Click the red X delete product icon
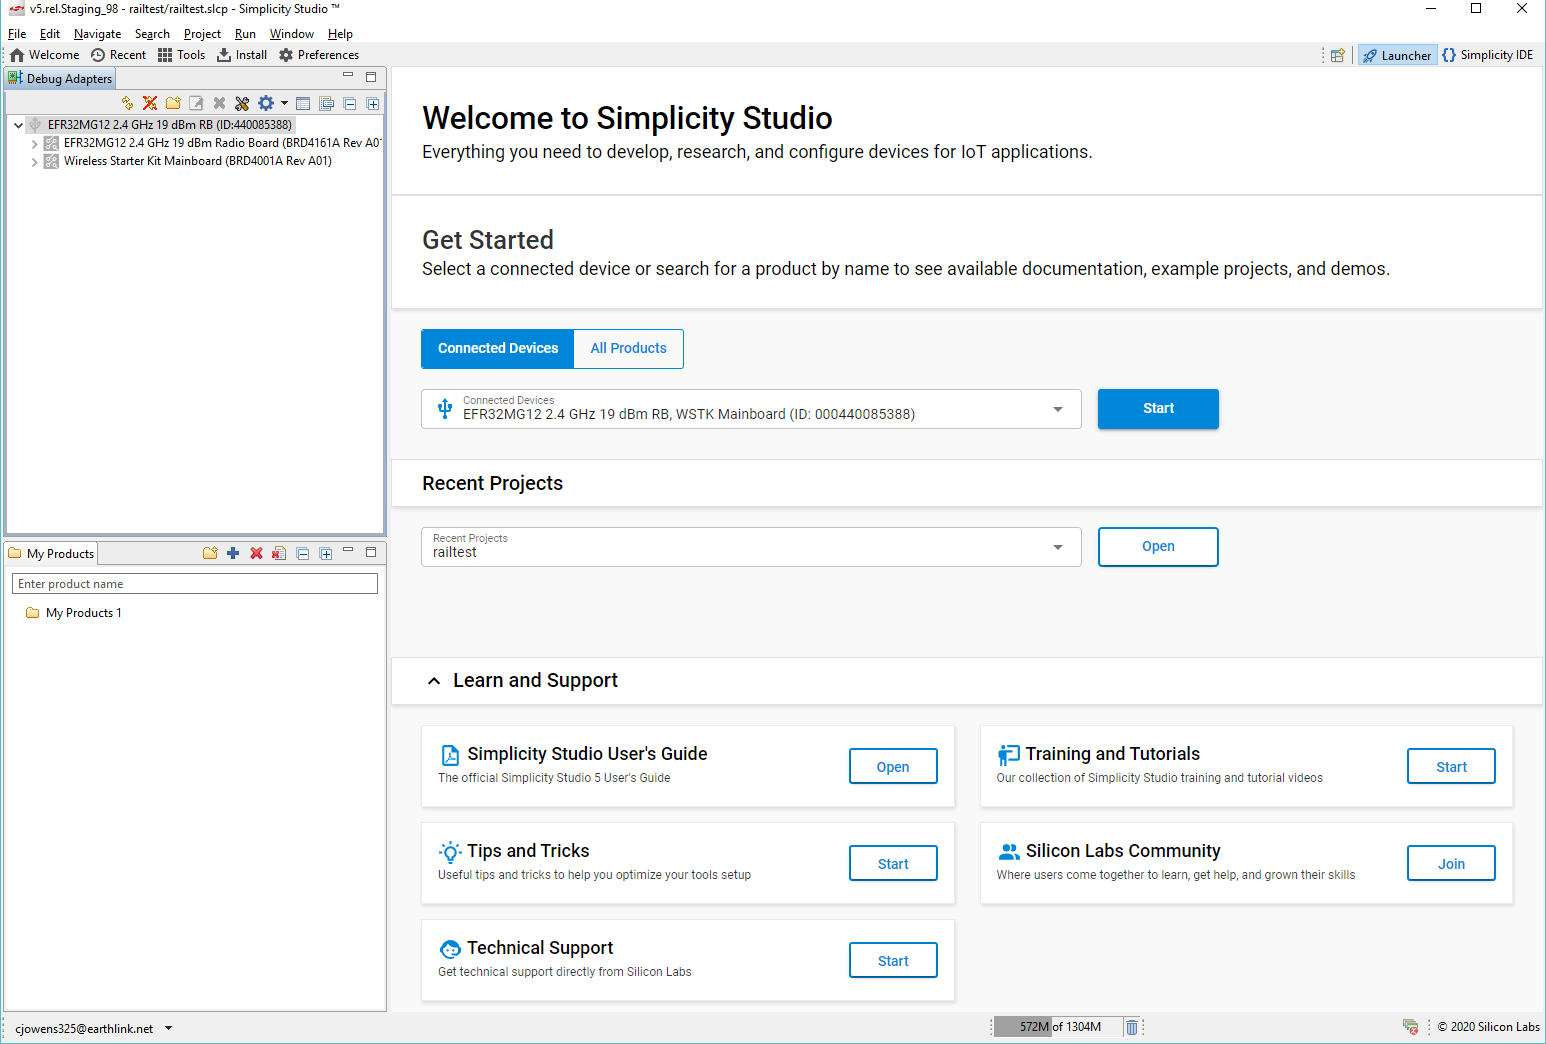Viewport: 1546px width, 1044px height. 256,553
